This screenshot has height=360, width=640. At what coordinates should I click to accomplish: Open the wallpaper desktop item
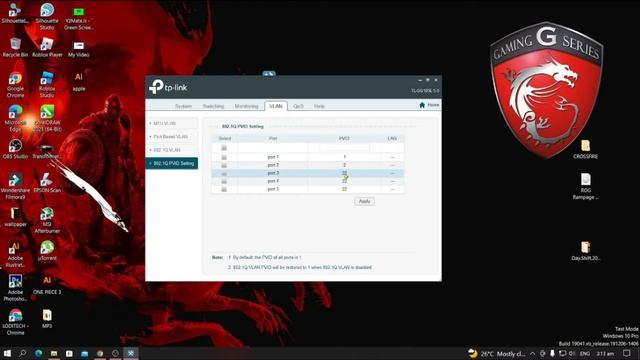point(15,217)
